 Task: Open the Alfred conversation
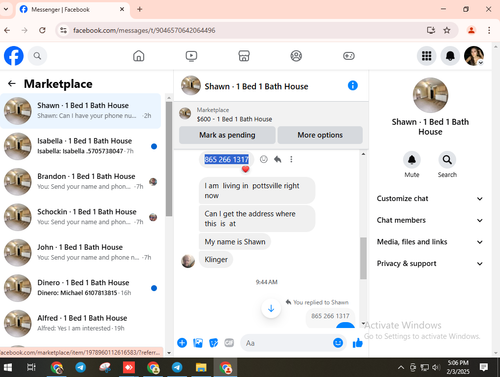(x=81, y=323)
